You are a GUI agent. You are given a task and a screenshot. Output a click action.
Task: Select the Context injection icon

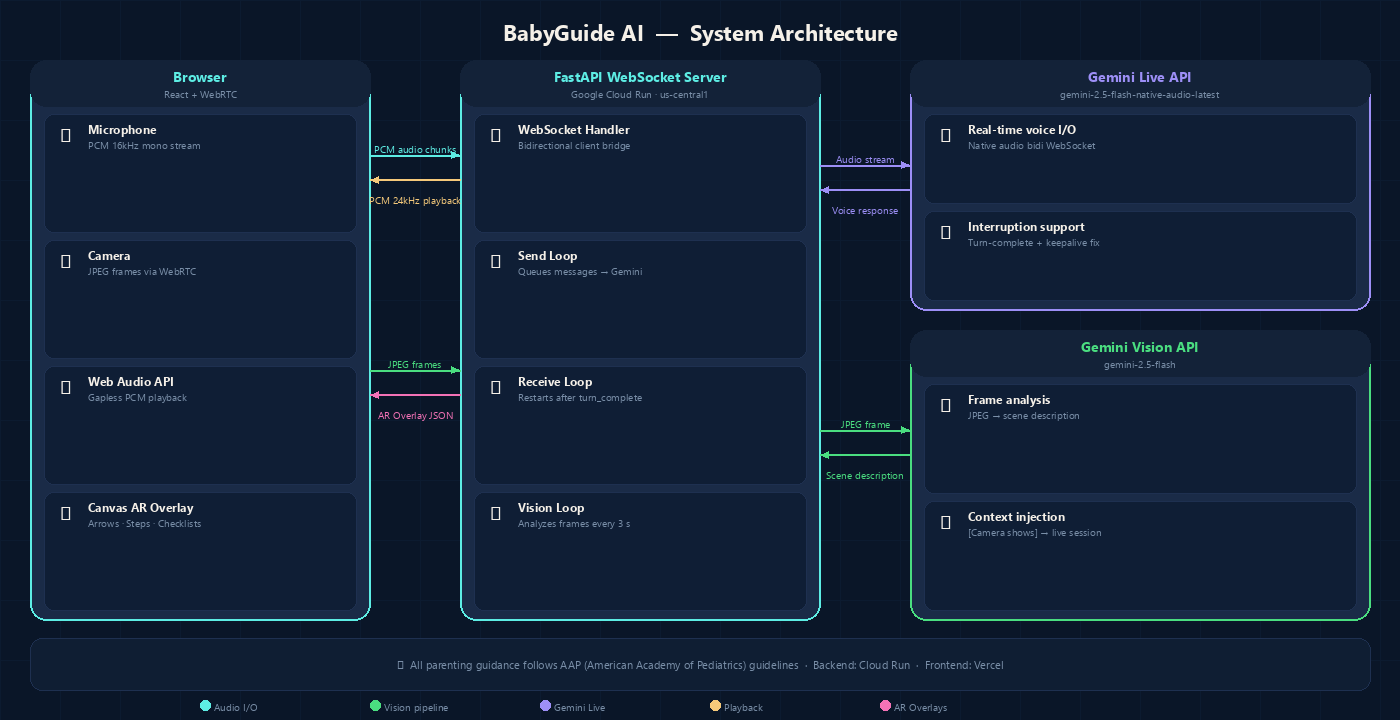(946, 522)
